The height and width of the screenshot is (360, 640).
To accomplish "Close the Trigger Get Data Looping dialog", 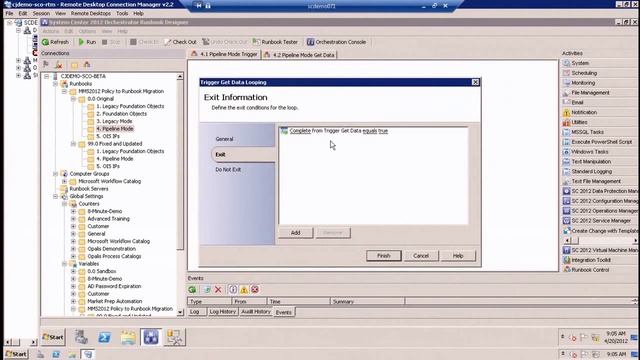I will (475, 82).
